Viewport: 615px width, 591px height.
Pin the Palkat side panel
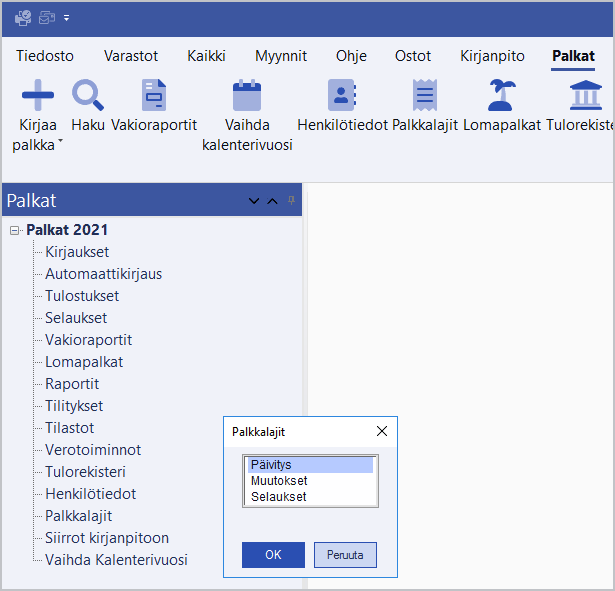(x=292, y=200)
